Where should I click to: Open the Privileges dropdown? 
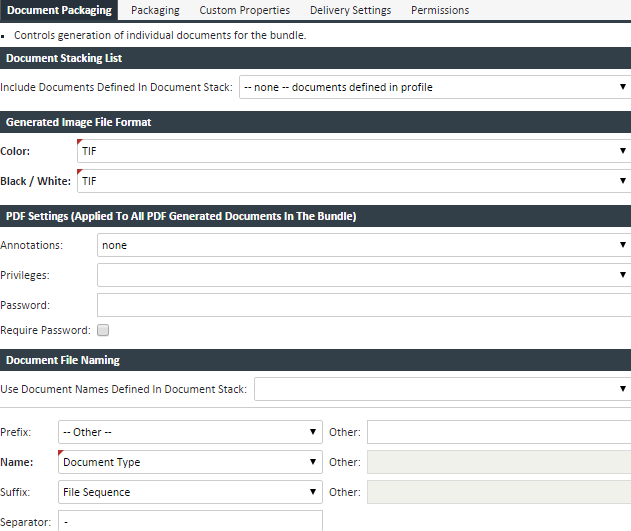point(363,275)
